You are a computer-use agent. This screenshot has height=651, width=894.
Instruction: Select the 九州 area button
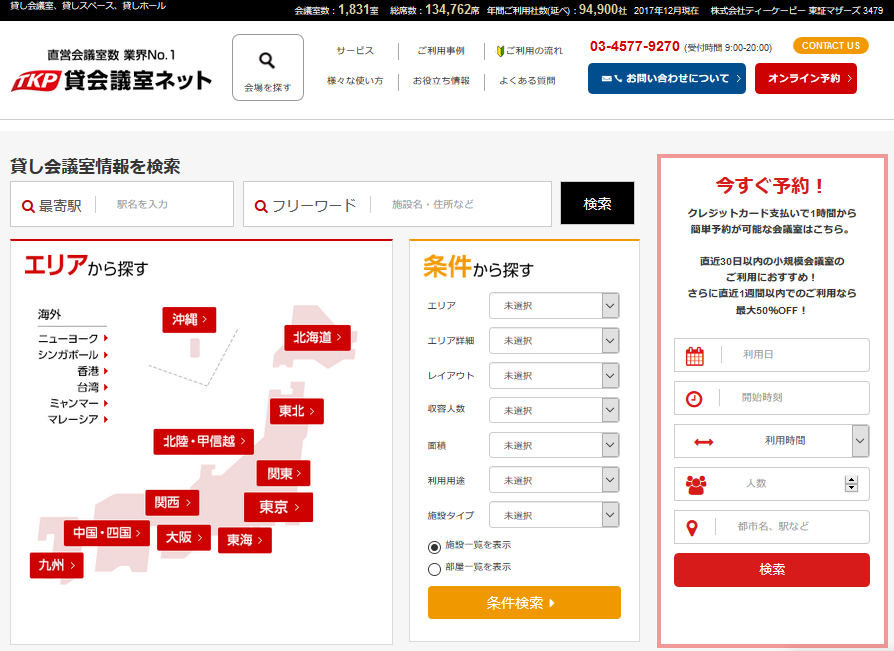coord(56,565)
